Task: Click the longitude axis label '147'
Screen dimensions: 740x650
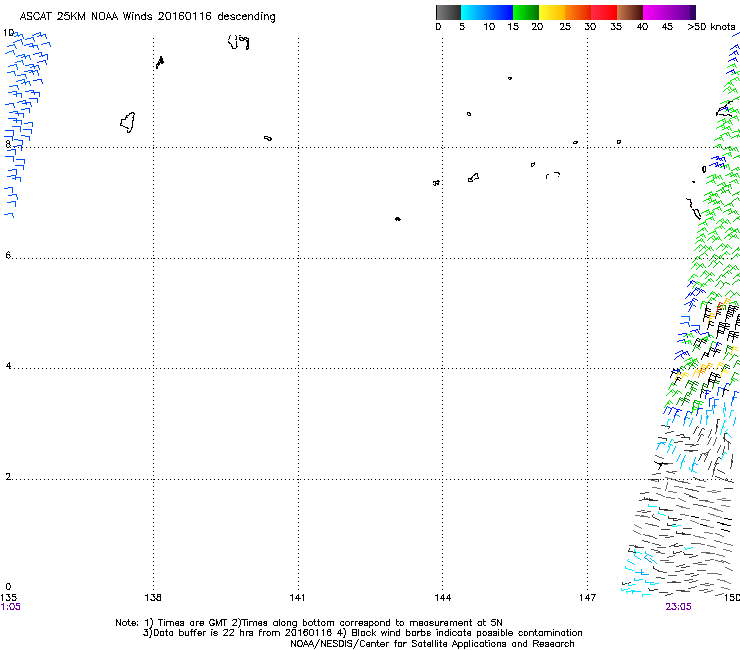Action: [x=588, y=598]
